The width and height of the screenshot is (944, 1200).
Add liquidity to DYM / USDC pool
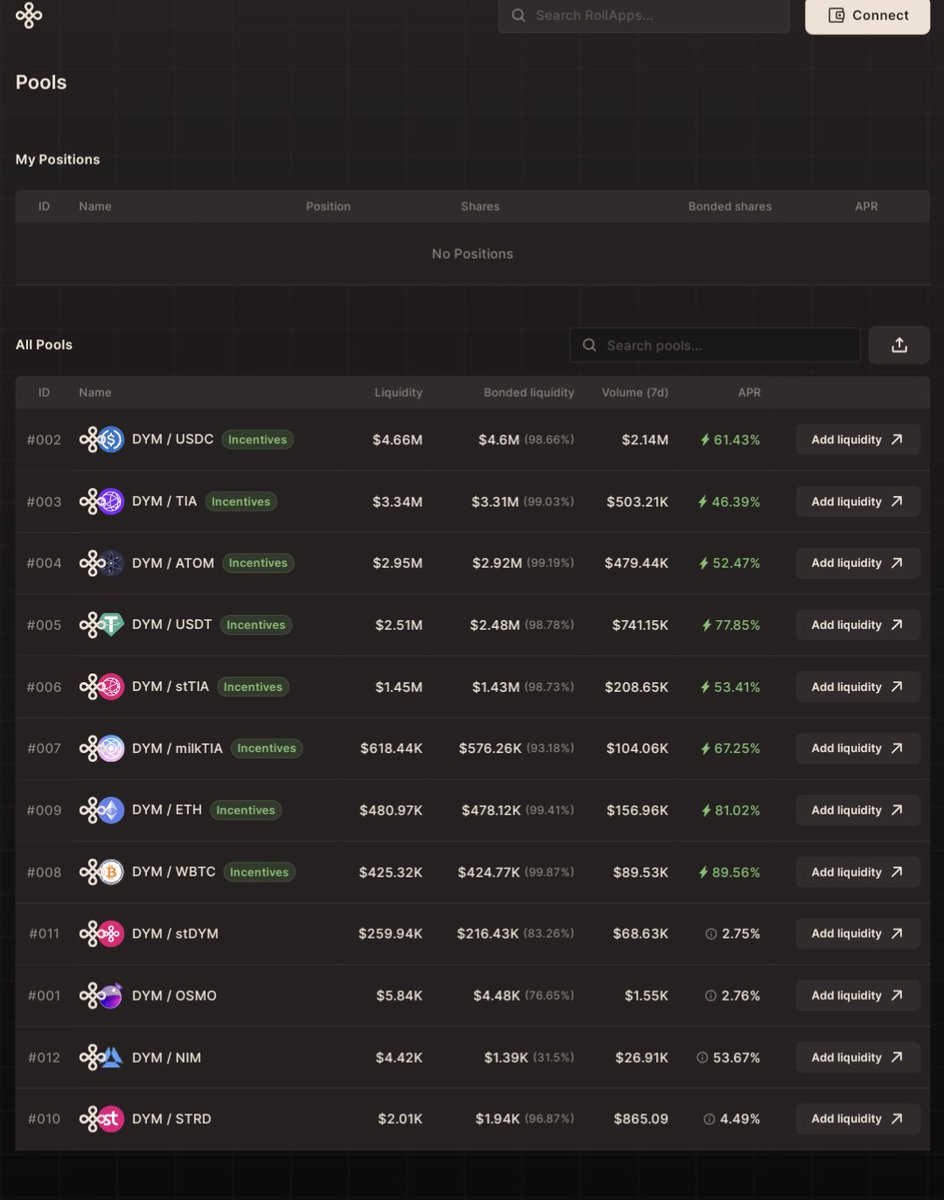pyautogui.click(x=858, y=439)
